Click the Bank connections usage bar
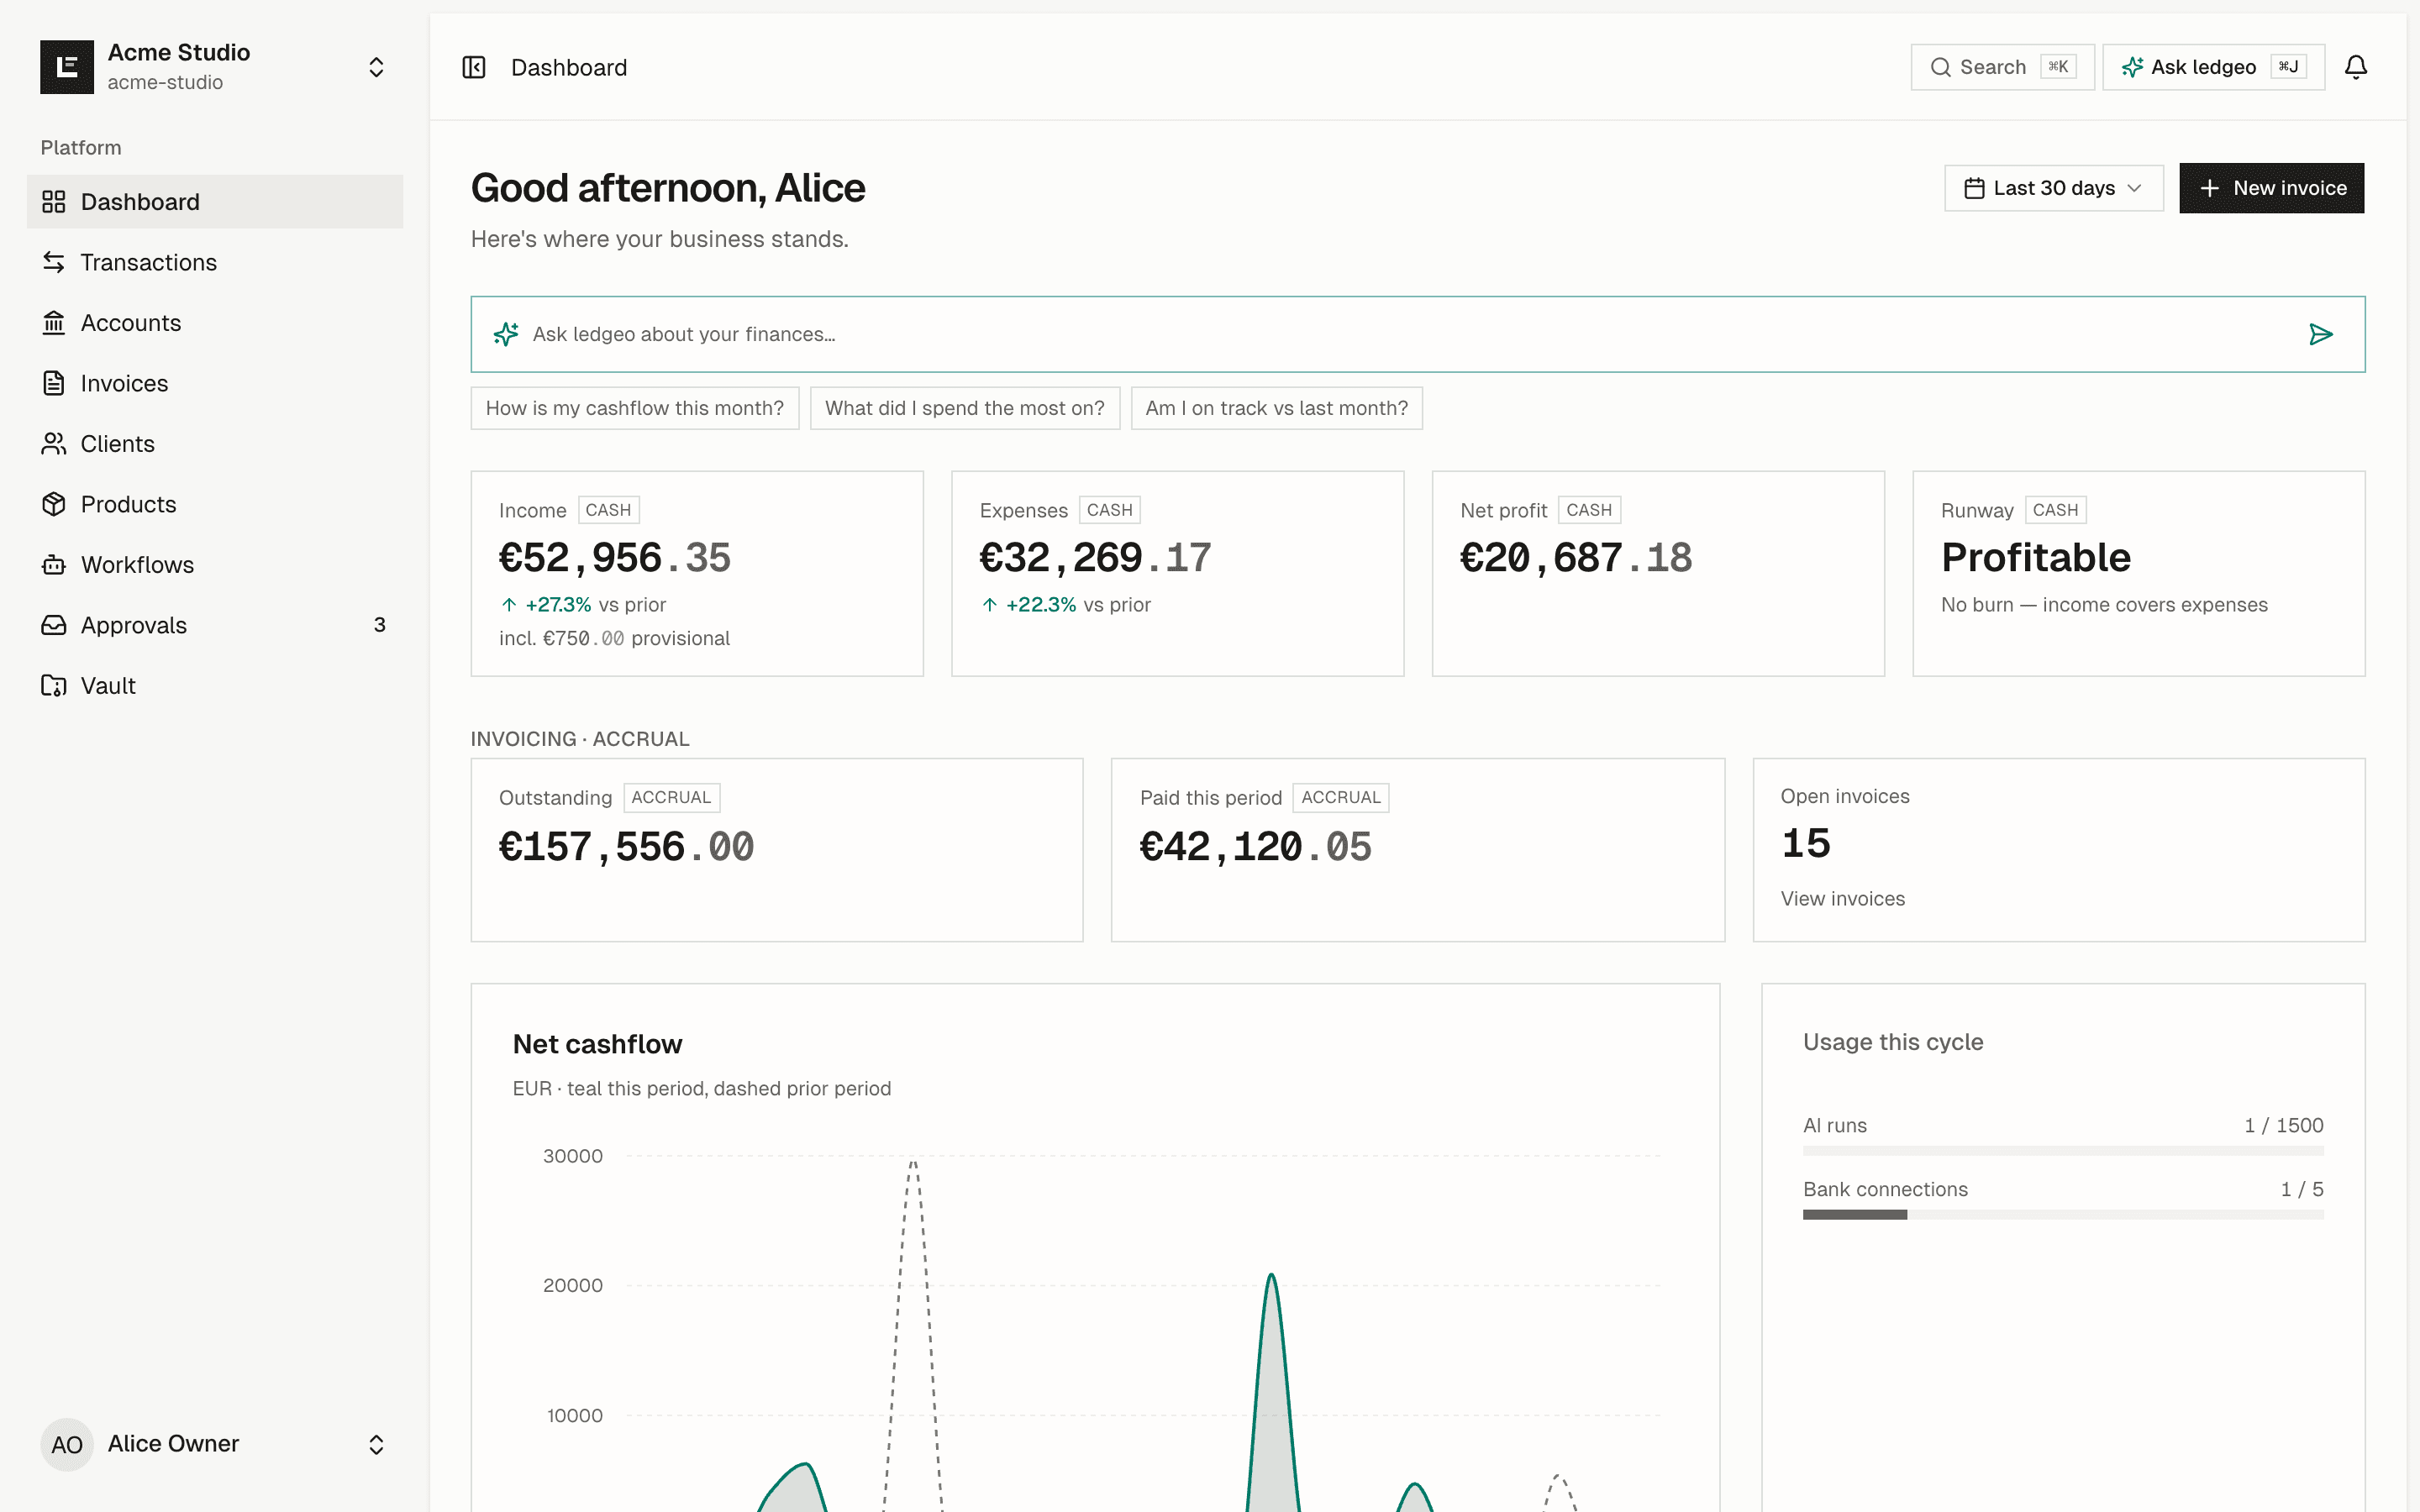The image size is (2420, 1512). tap(2063, 1215)
